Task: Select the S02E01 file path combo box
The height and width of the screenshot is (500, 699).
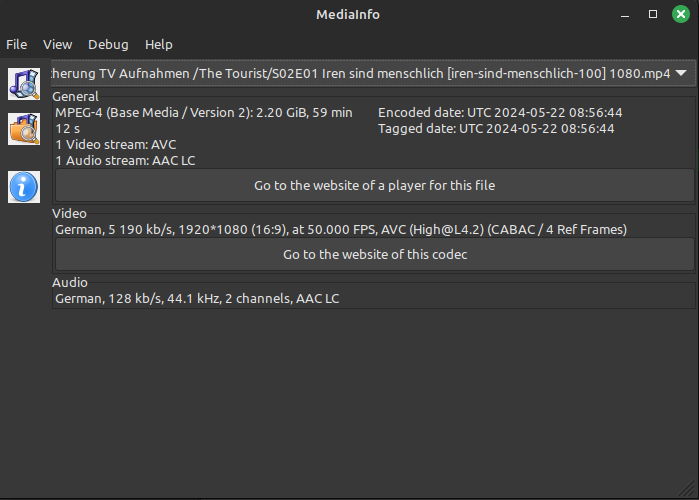Action: [x=373, y=73]
